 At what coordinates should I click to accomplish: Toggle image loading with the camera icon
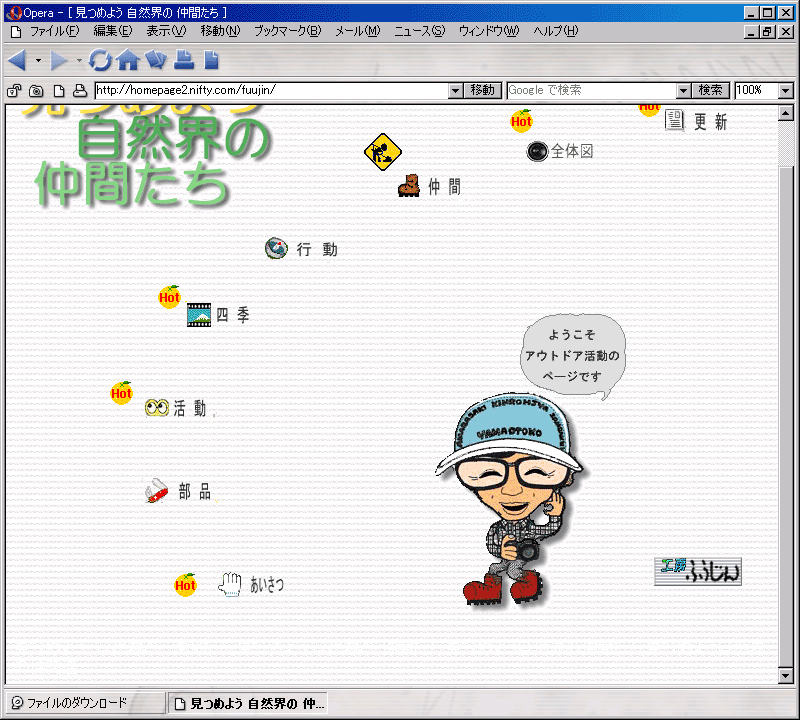[x=36, y=91]
